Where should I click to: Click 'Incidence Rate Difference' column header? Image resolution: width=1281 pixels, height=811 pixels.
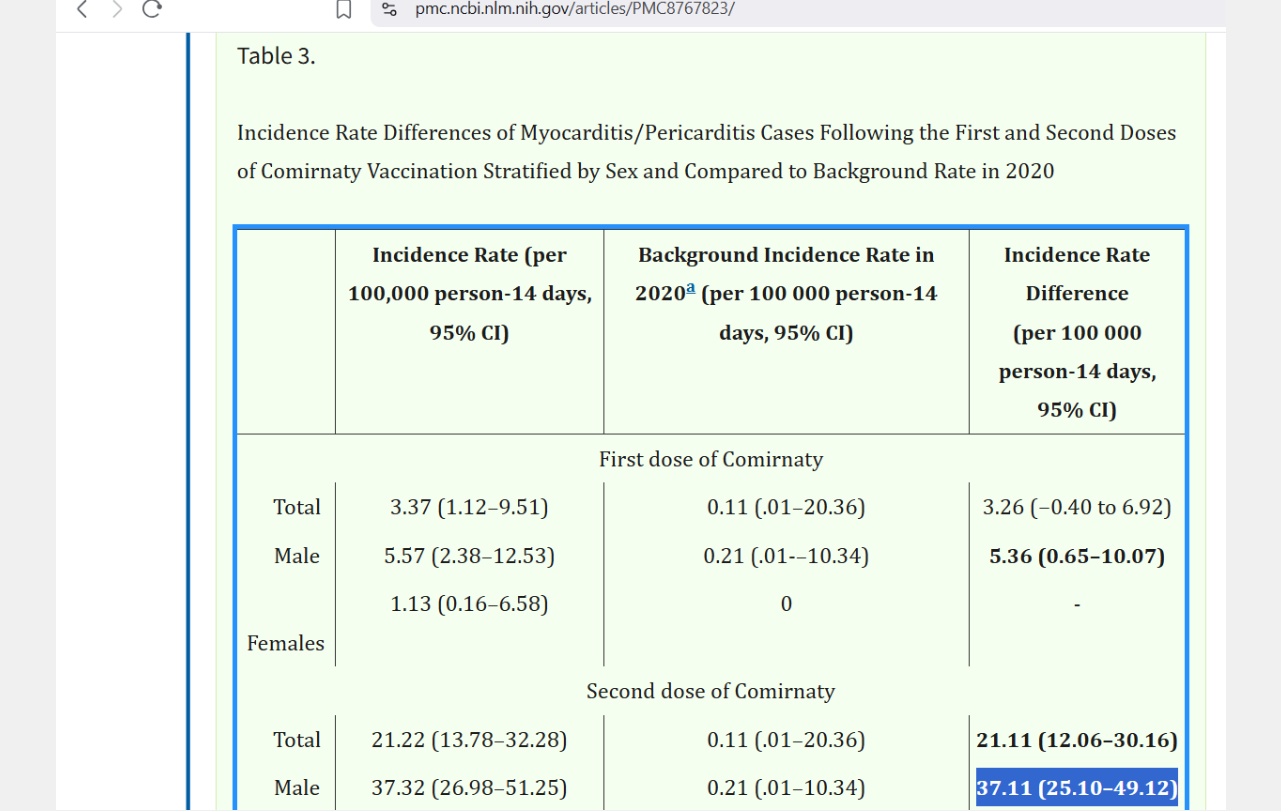[x=1077, y=332]
